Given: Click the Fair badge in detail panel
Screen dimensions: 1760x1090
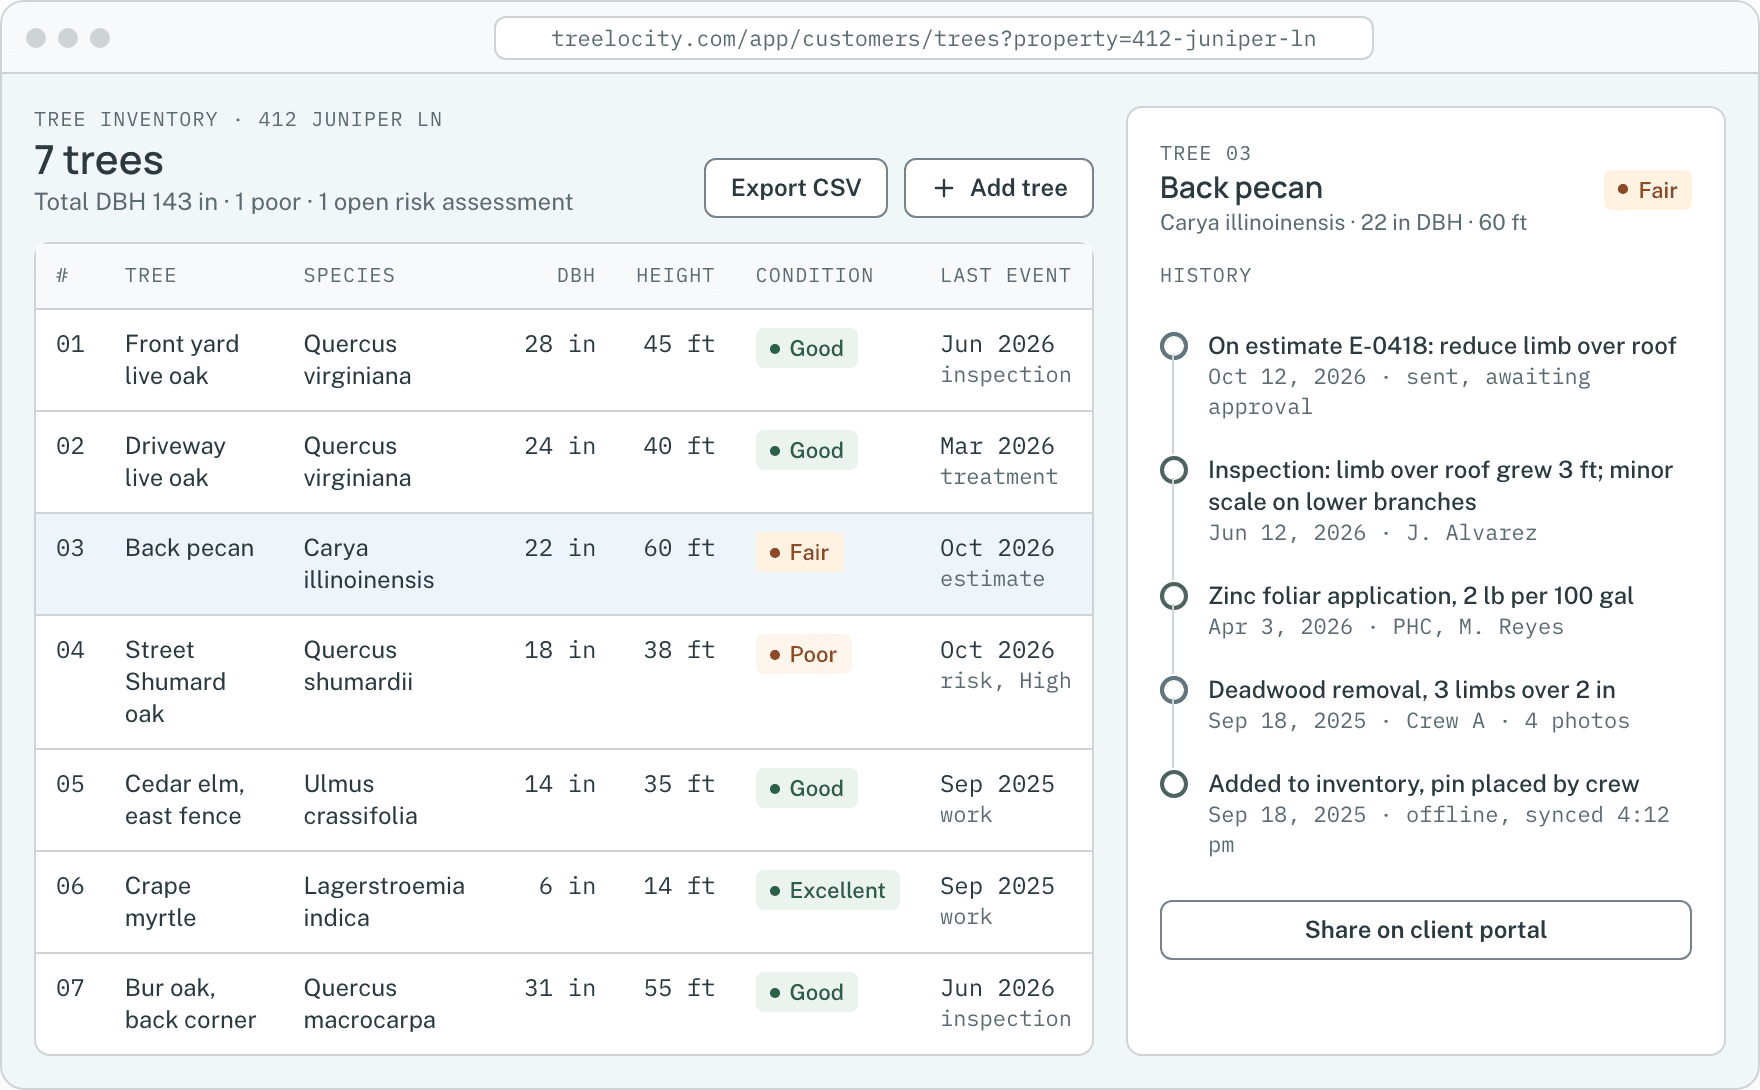Looking at the screenshot, I should [x=1647, y=190].
